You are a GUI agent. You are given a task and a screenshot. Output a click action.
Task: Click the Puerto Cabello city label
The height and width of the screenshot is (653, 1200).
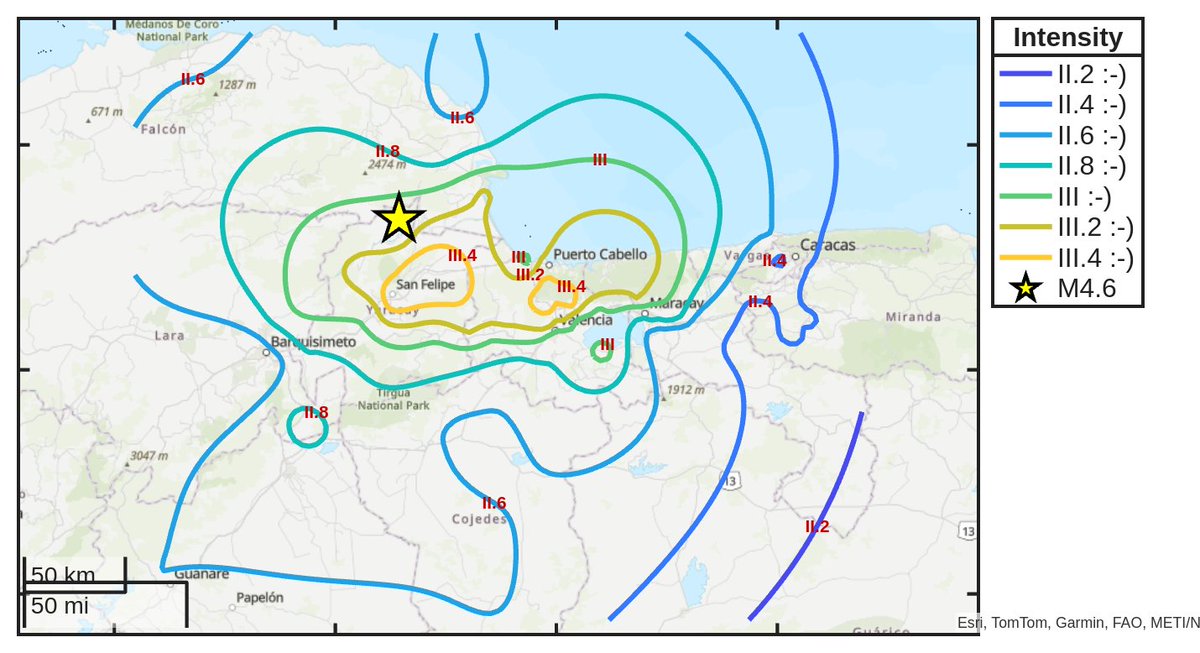click(600, 254)
